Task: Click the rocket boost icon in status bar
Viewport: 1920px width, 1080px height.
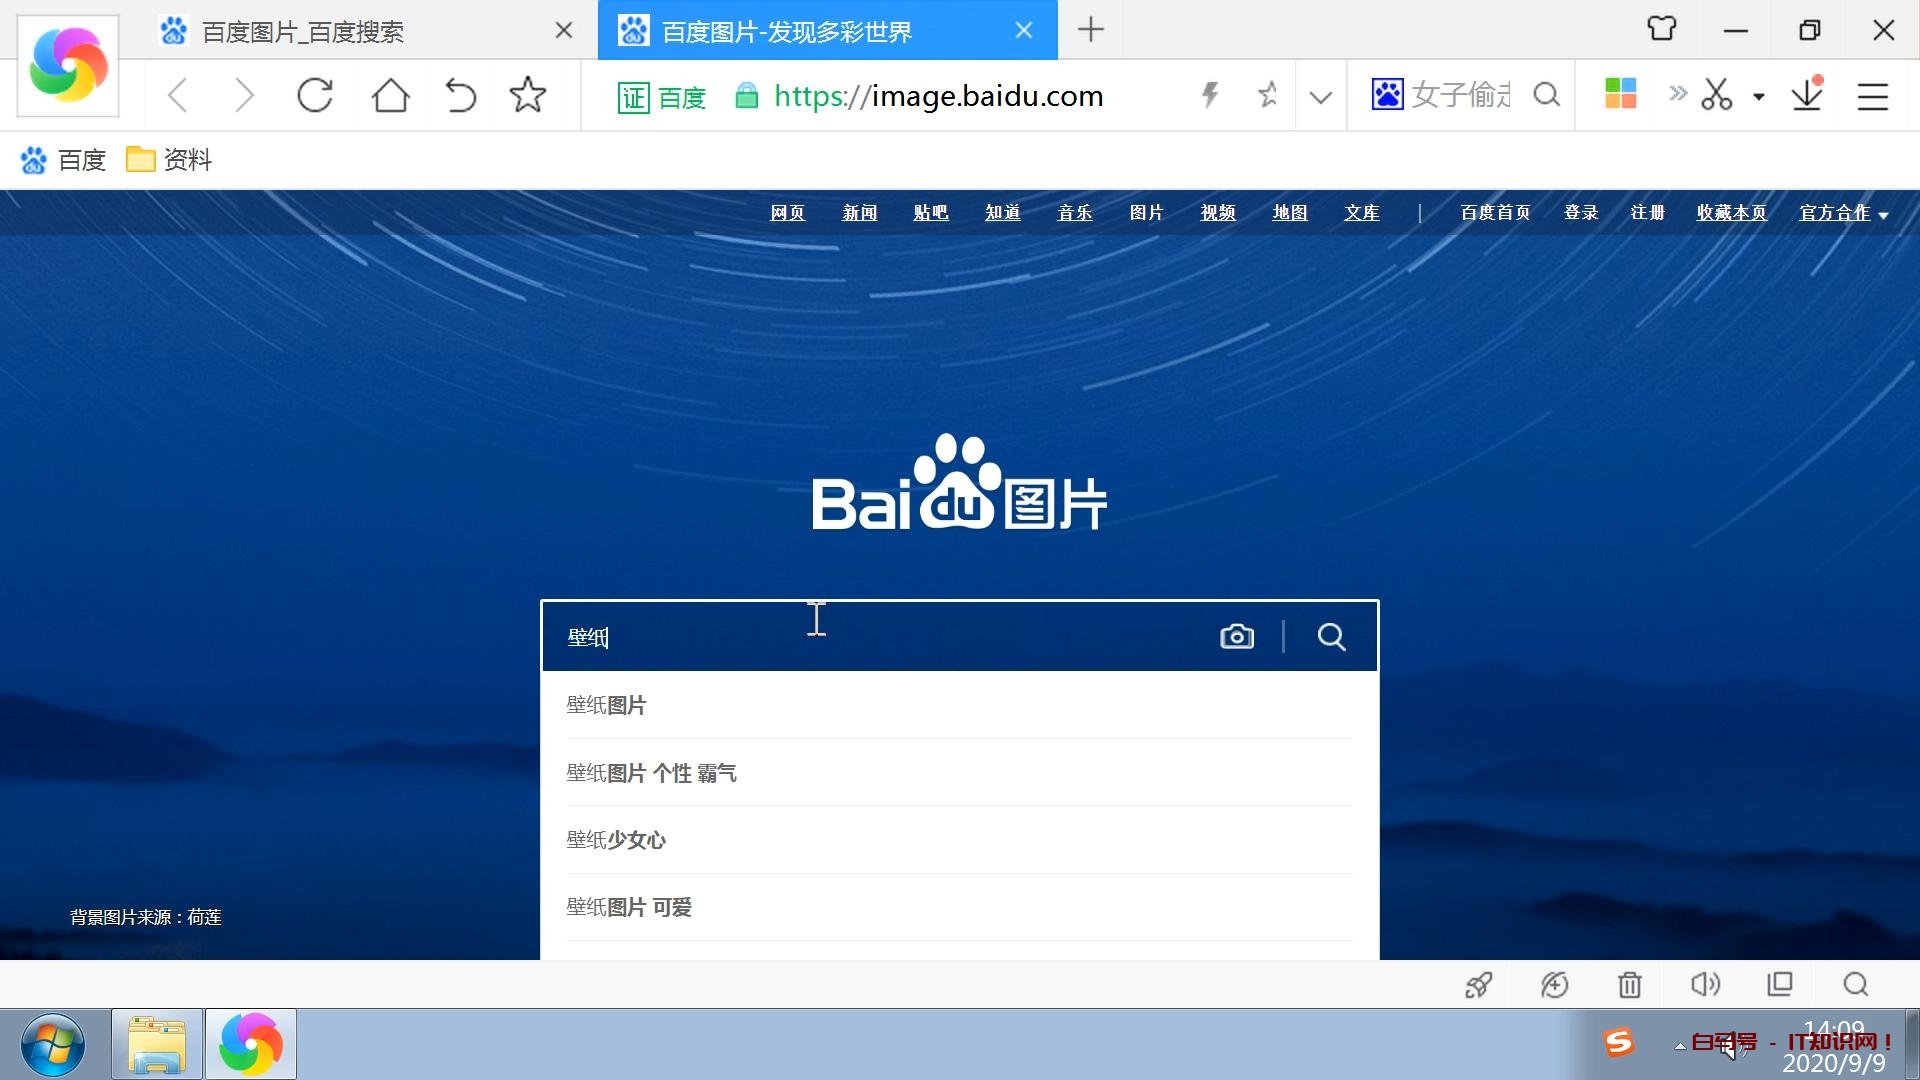Action: tap(1478, 984)
